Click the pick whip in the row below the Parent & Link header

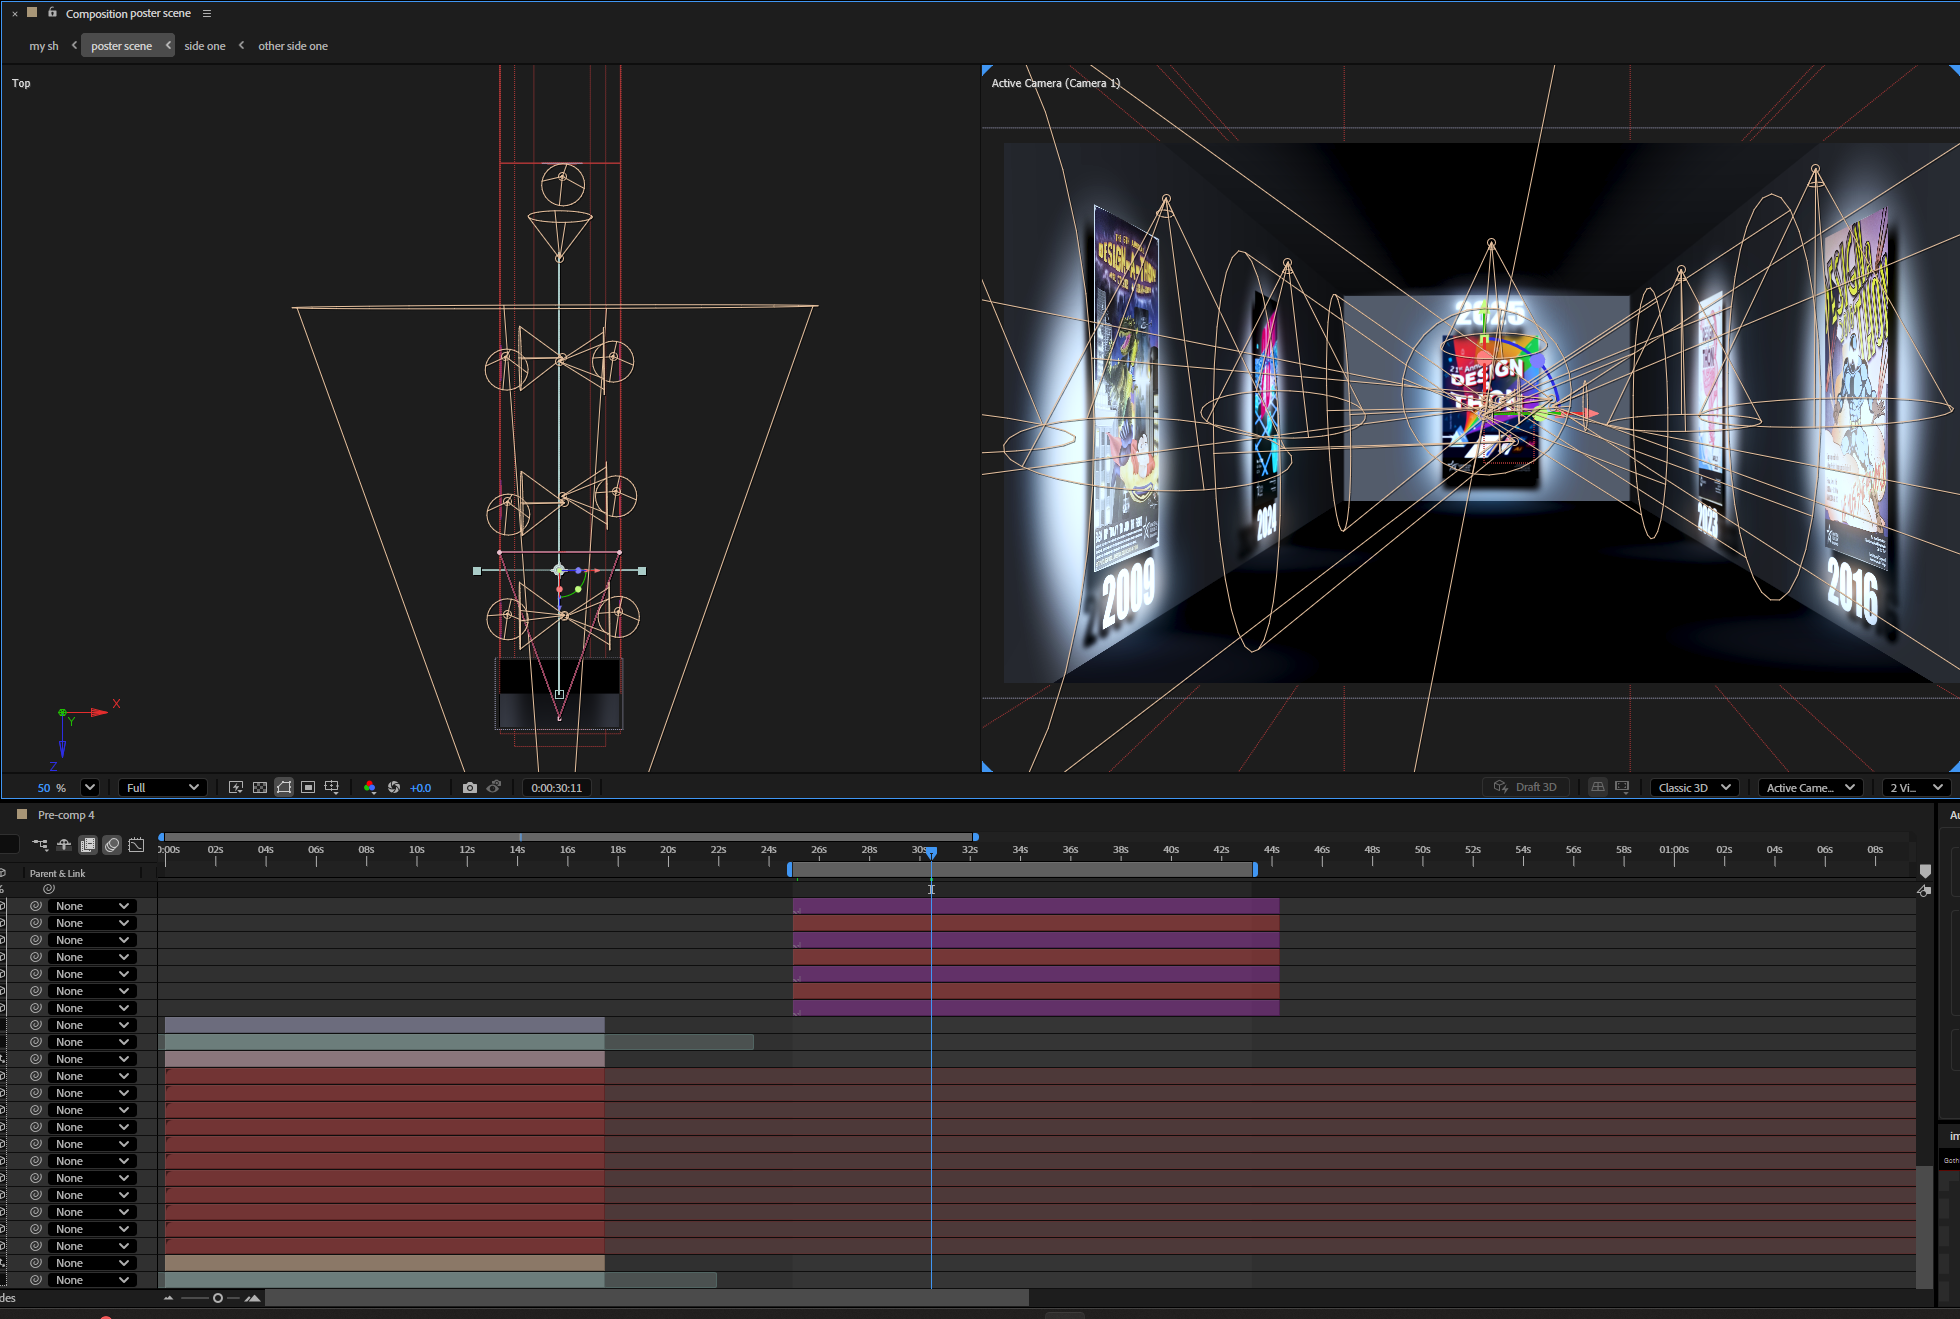pos(48,889)
